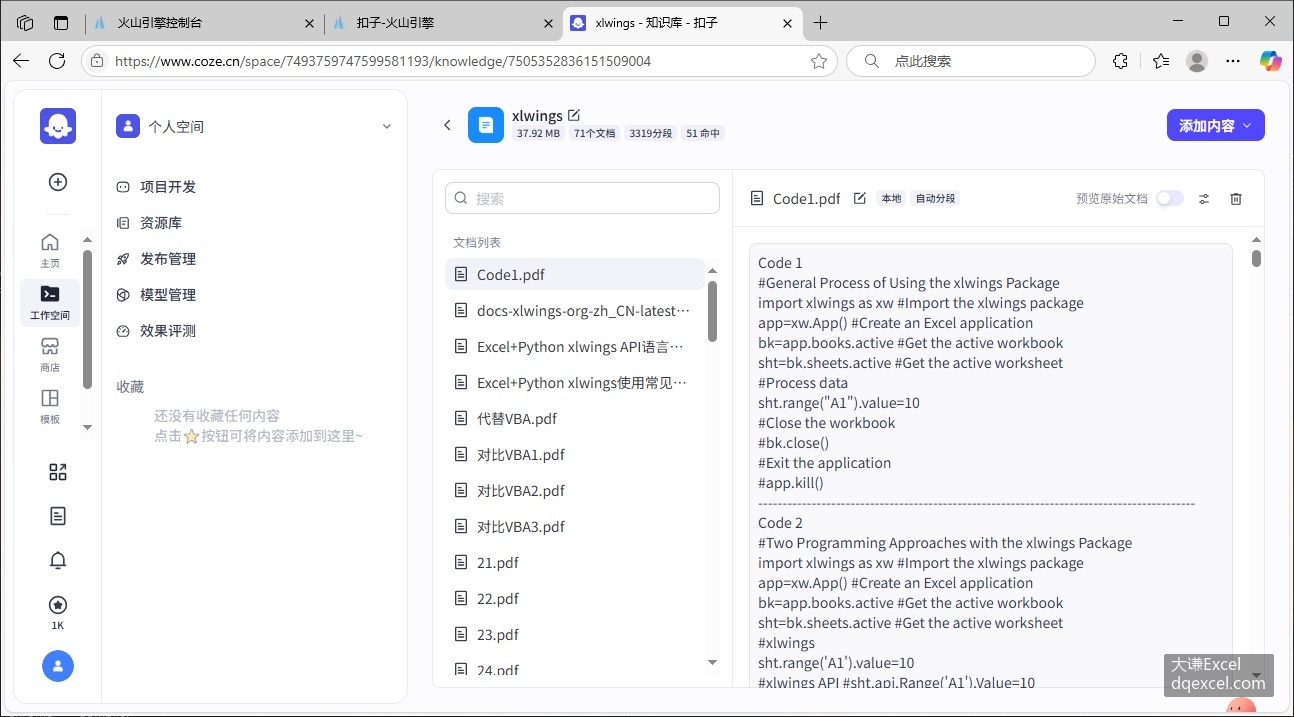Screen dimensions: 1294x717
Task: Click the Coze logo icon in sidebar
Action: click(x=58, y=126)
